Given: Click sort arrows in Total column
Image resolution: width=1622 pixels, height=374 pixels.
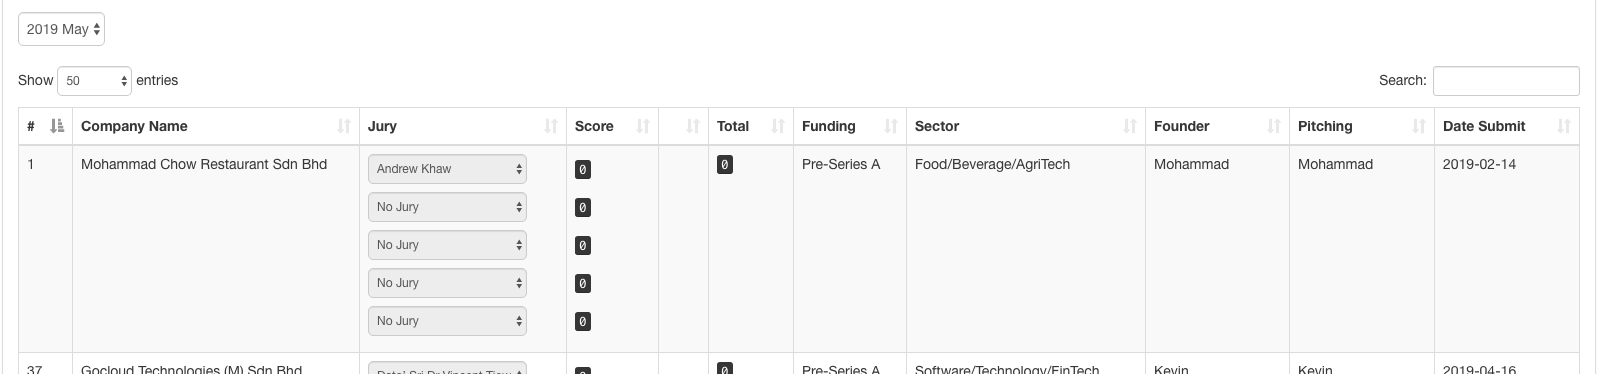Looking at the screenshot, I should [x=778, y=126].
